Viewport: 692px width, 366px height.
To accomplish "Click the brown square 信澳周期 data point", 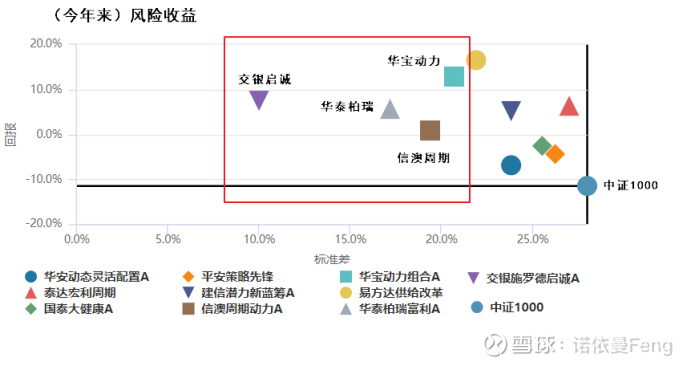I will [x=430, y=131].
